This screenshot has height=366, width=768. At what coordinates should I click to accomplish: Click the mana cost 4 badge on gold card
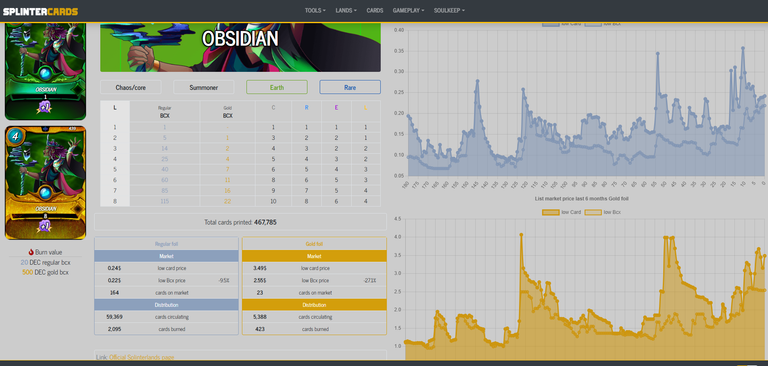pos(15,137)
